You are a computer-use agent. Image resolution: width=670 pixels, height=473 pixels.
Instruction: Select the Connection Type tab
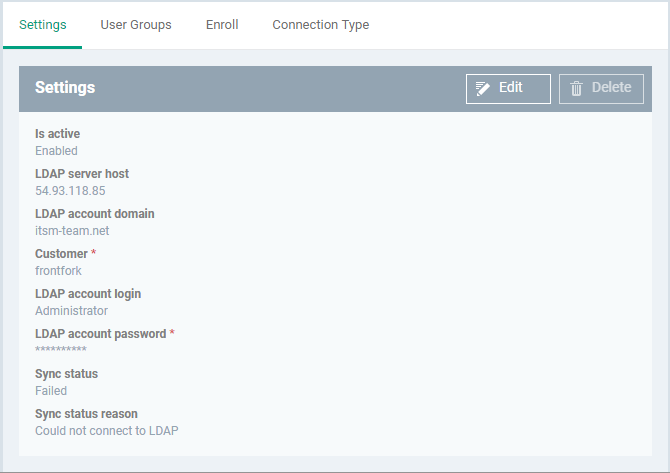(321, 25)
